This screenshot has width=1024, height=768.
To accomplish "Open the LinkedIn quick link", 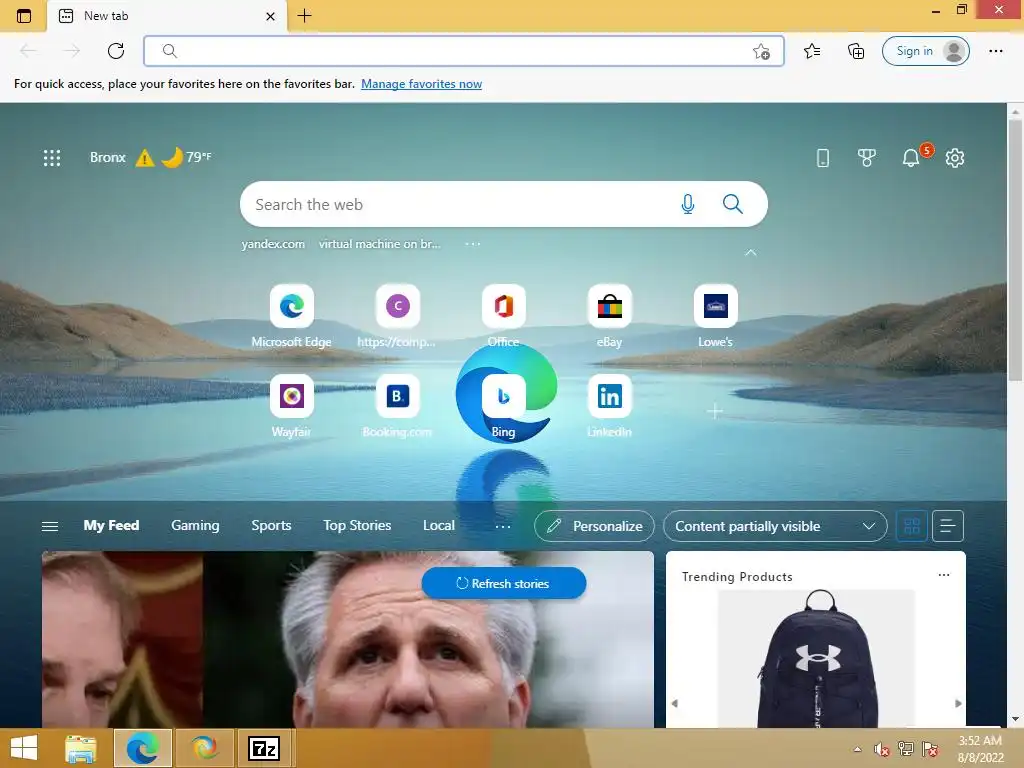I will (609, 406).
